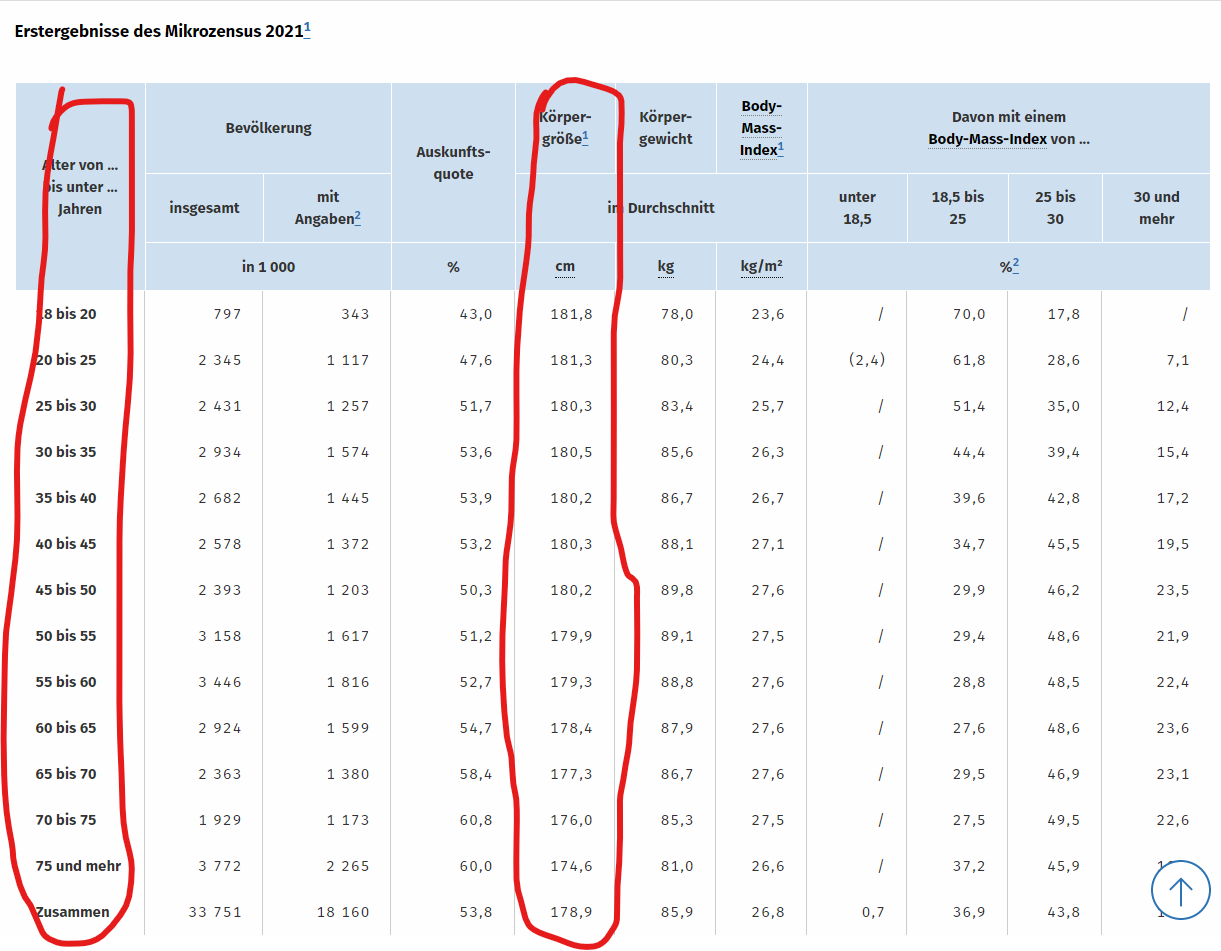1221x951 pixels.
Task: Click the scroll-to-top arrow button
Action: [x=1181, y=889]
